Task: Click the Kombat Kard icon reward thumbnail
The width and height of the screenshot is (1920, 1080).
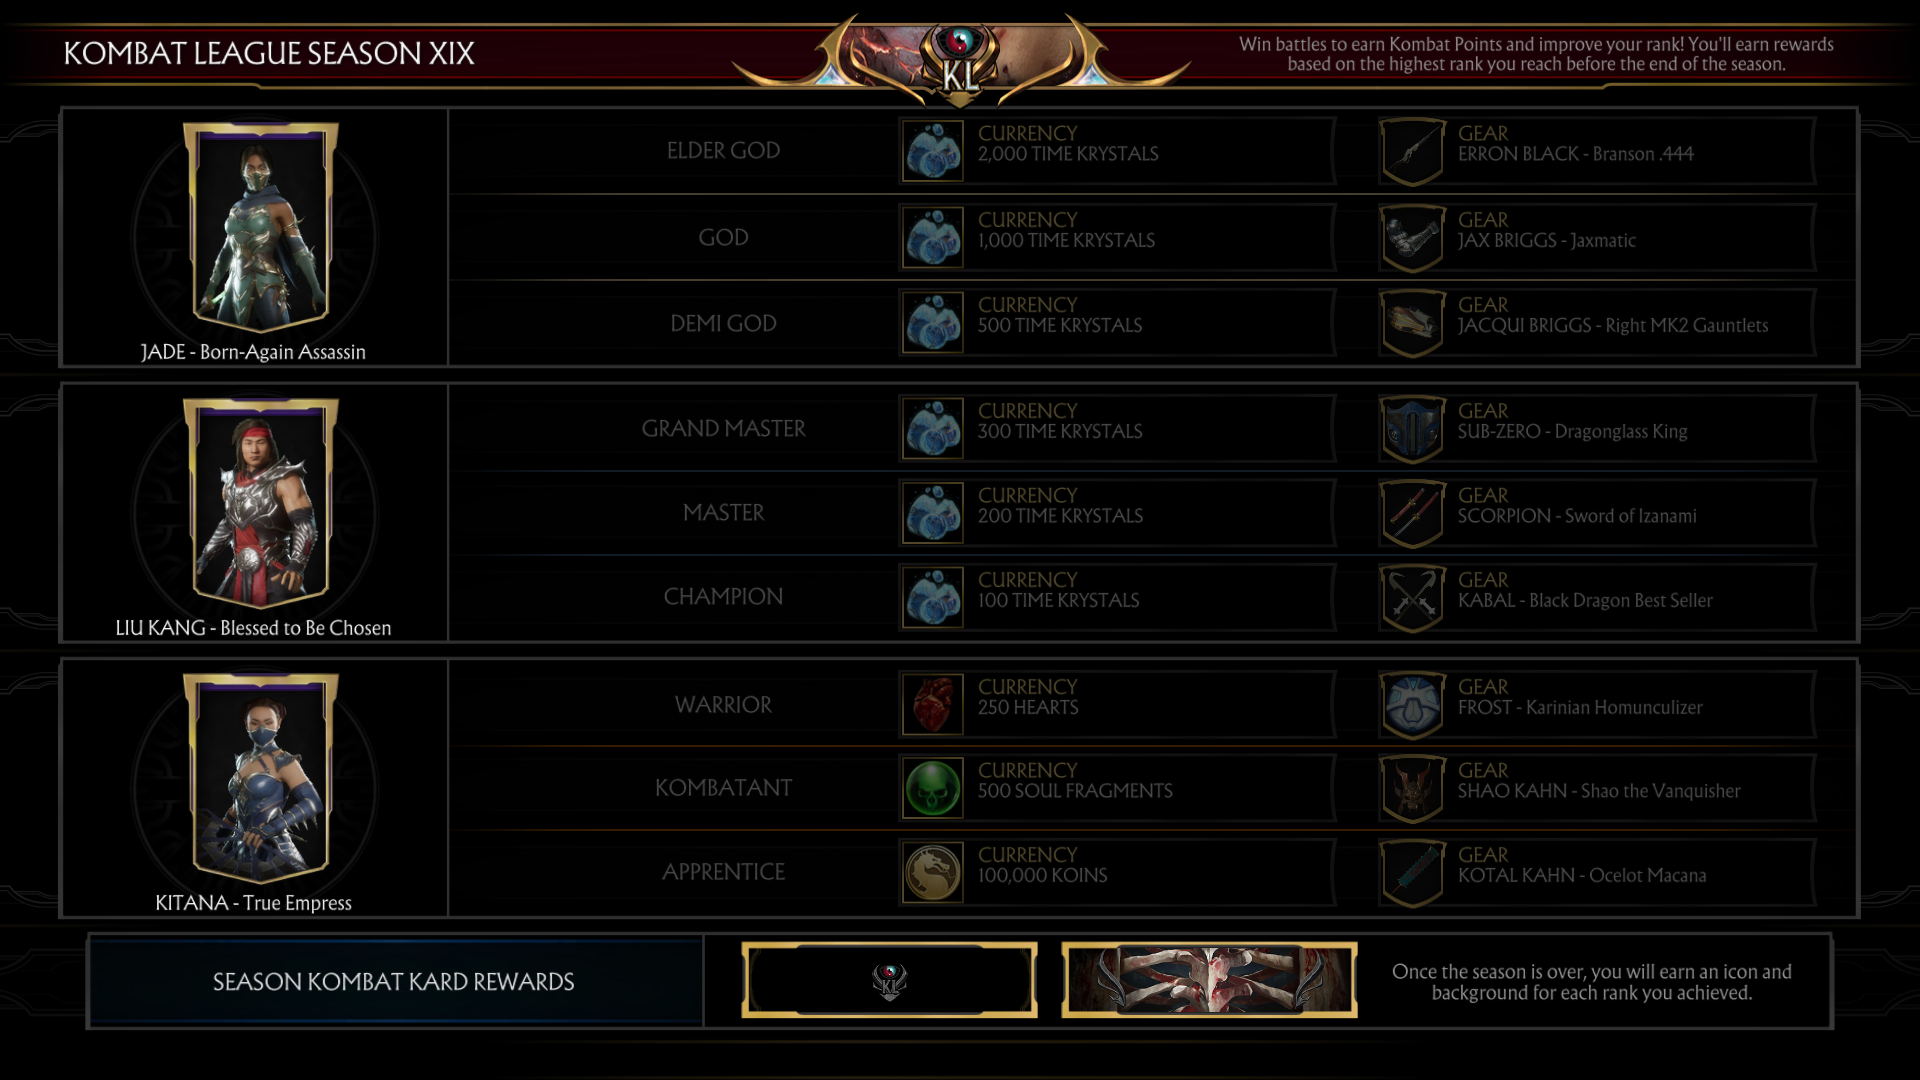Action: point(889,981)
